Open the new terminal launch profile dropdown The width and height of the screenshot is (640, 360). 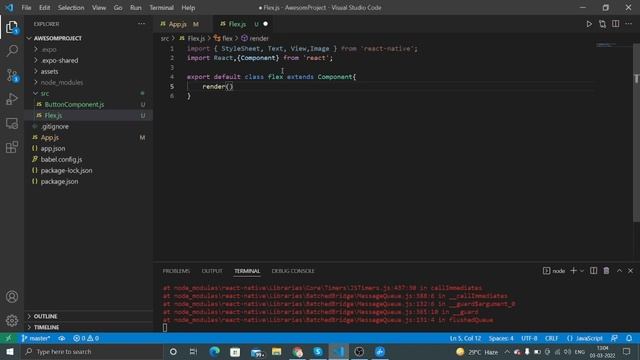(582, 271)
